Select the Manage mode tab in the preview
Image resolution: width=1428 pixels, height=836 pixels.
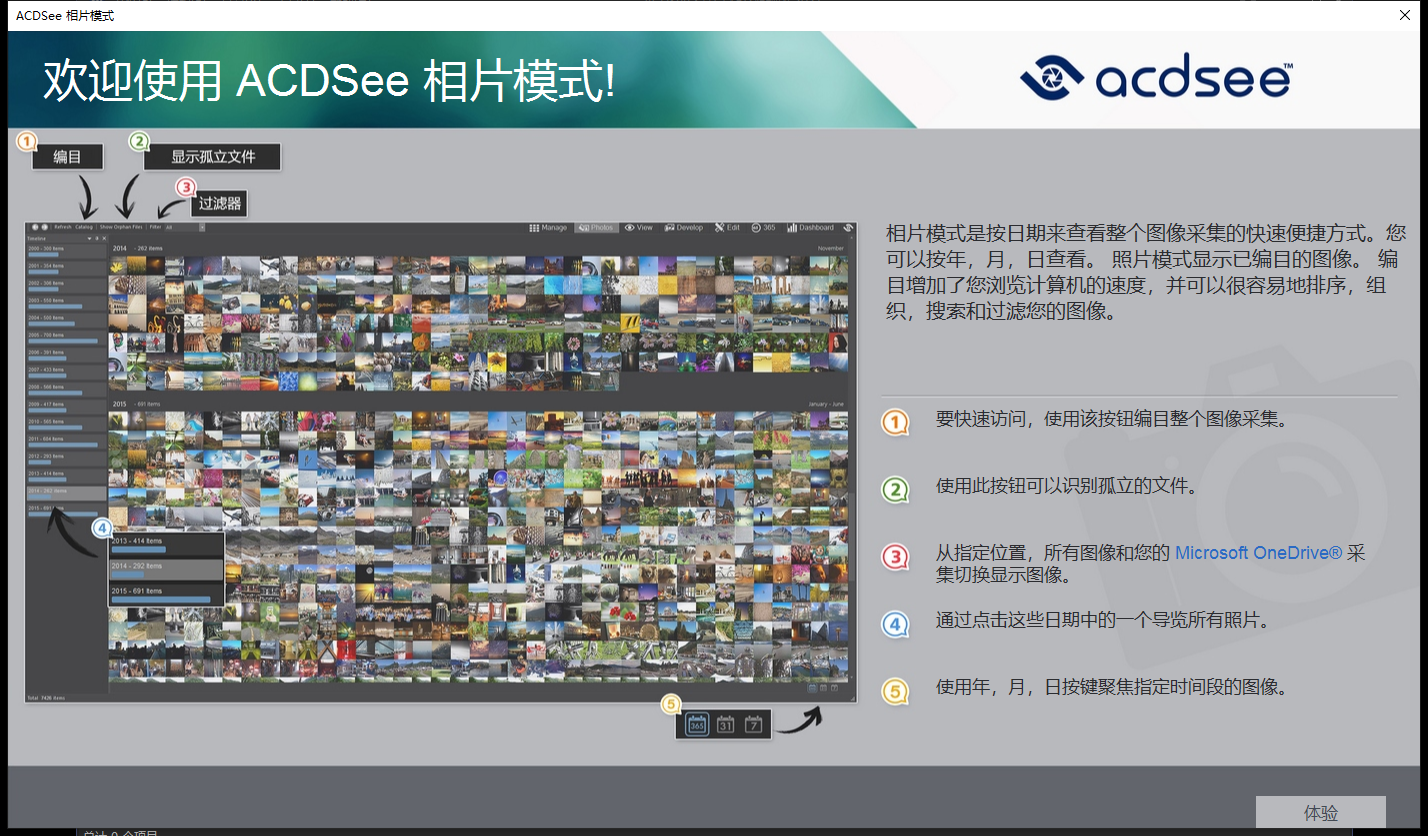(548, 227)
